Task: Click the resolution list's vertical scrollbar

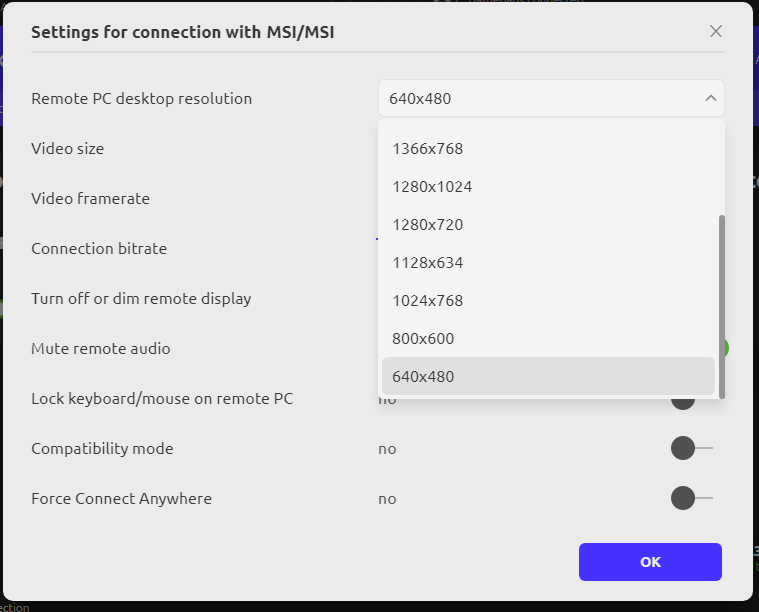Action: click(x=722, y=305)
